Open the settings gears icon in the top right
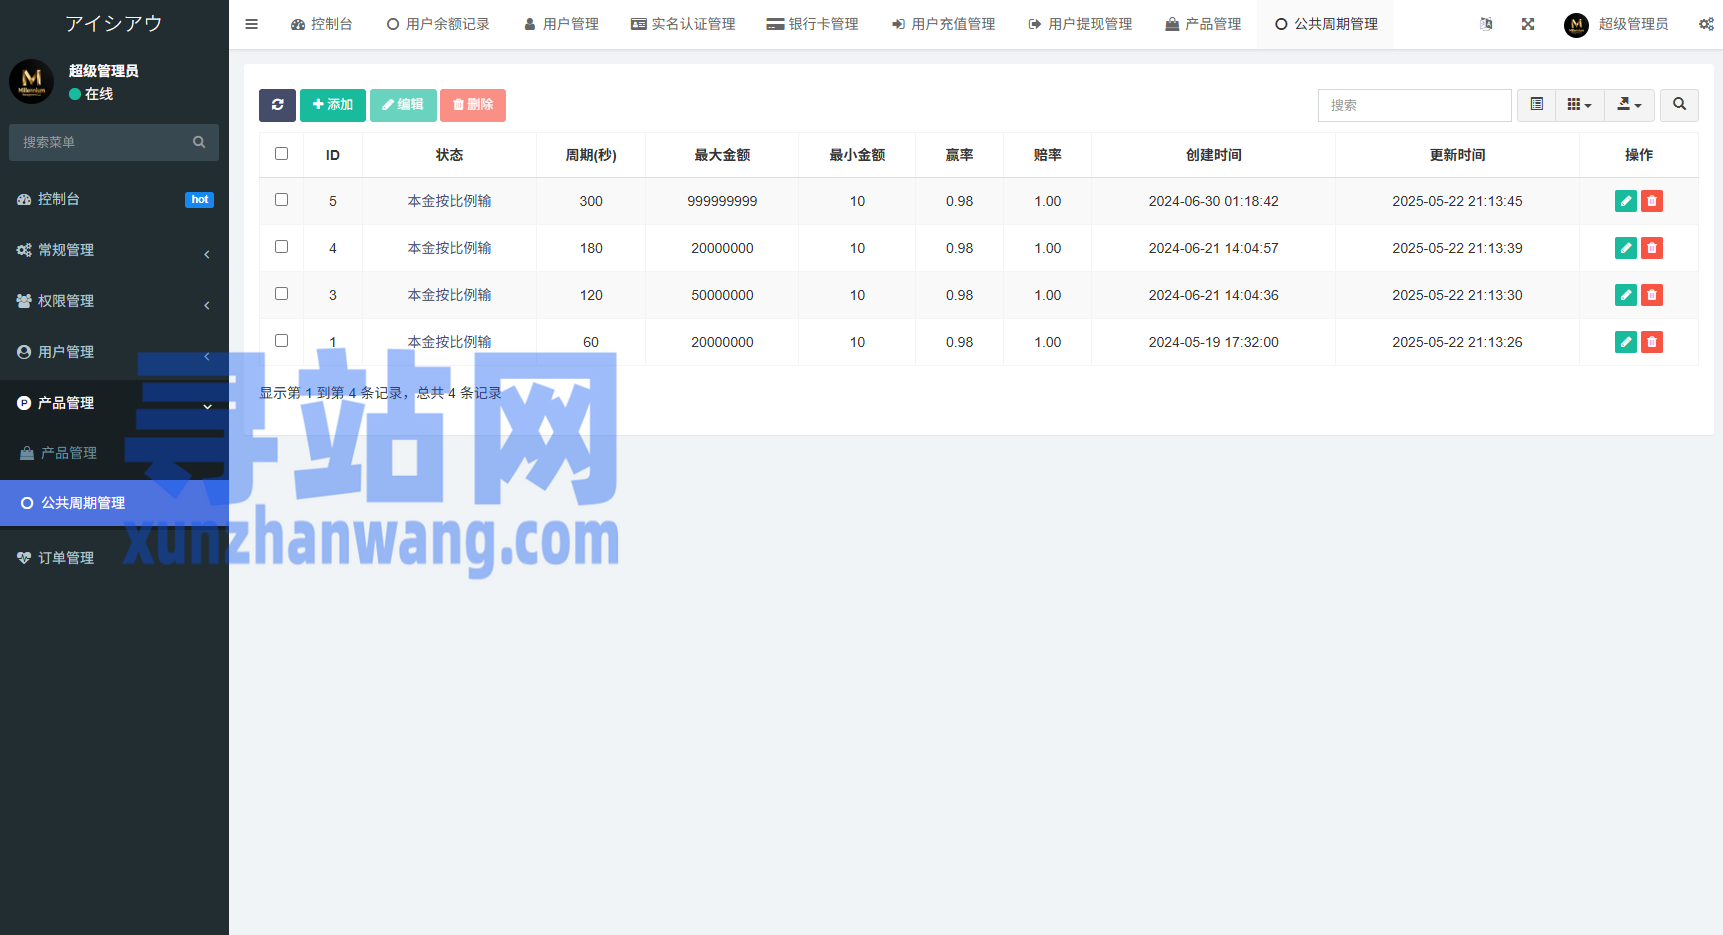 [1706, 24]
